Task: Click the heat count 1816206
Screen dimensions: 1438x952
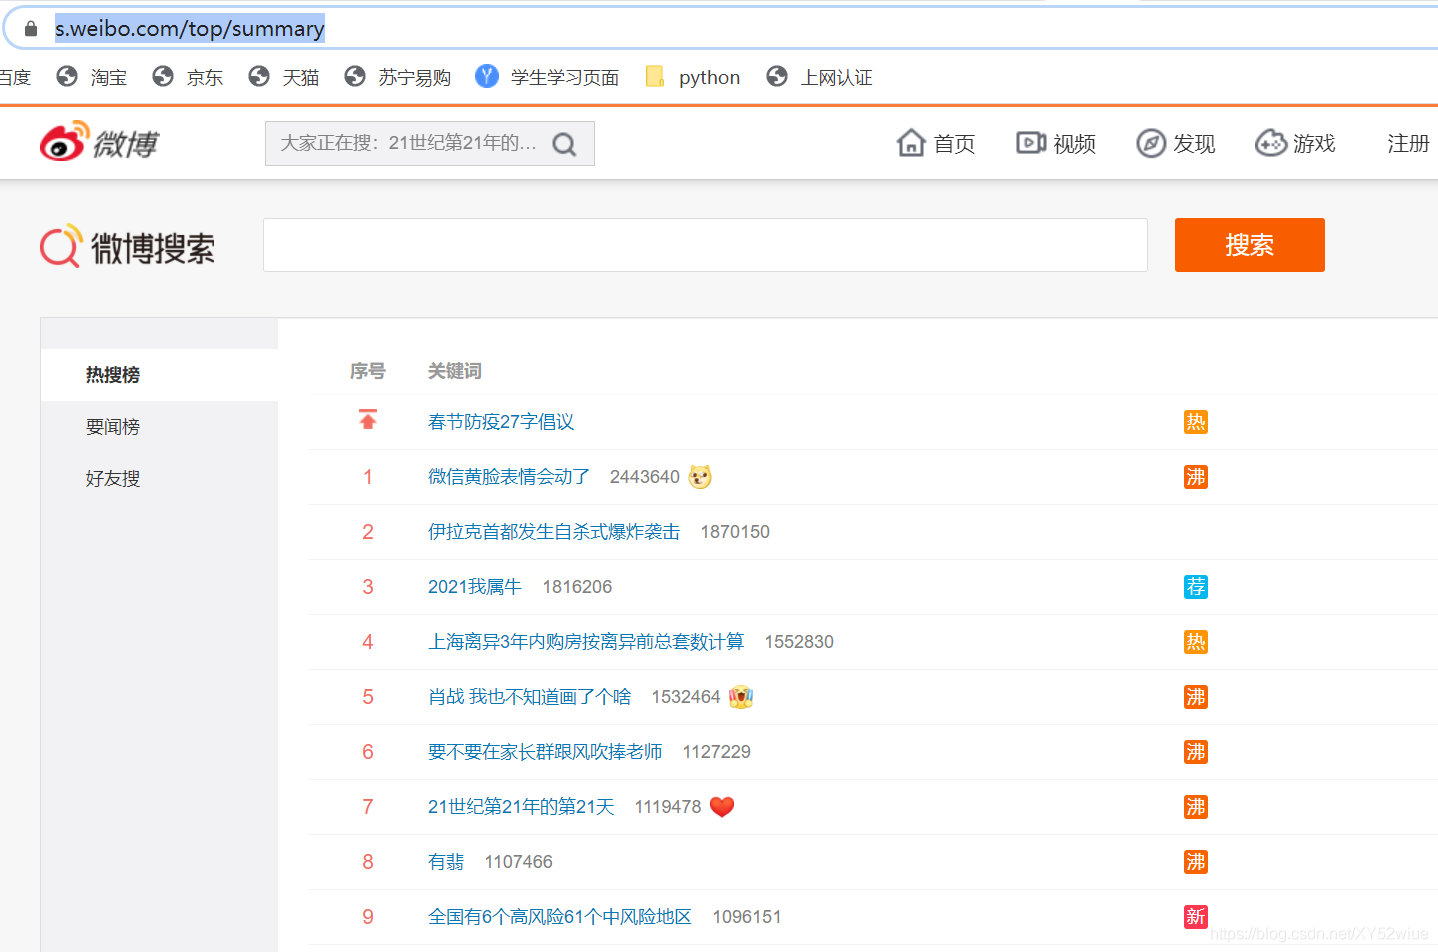Action: coord(577,587)
